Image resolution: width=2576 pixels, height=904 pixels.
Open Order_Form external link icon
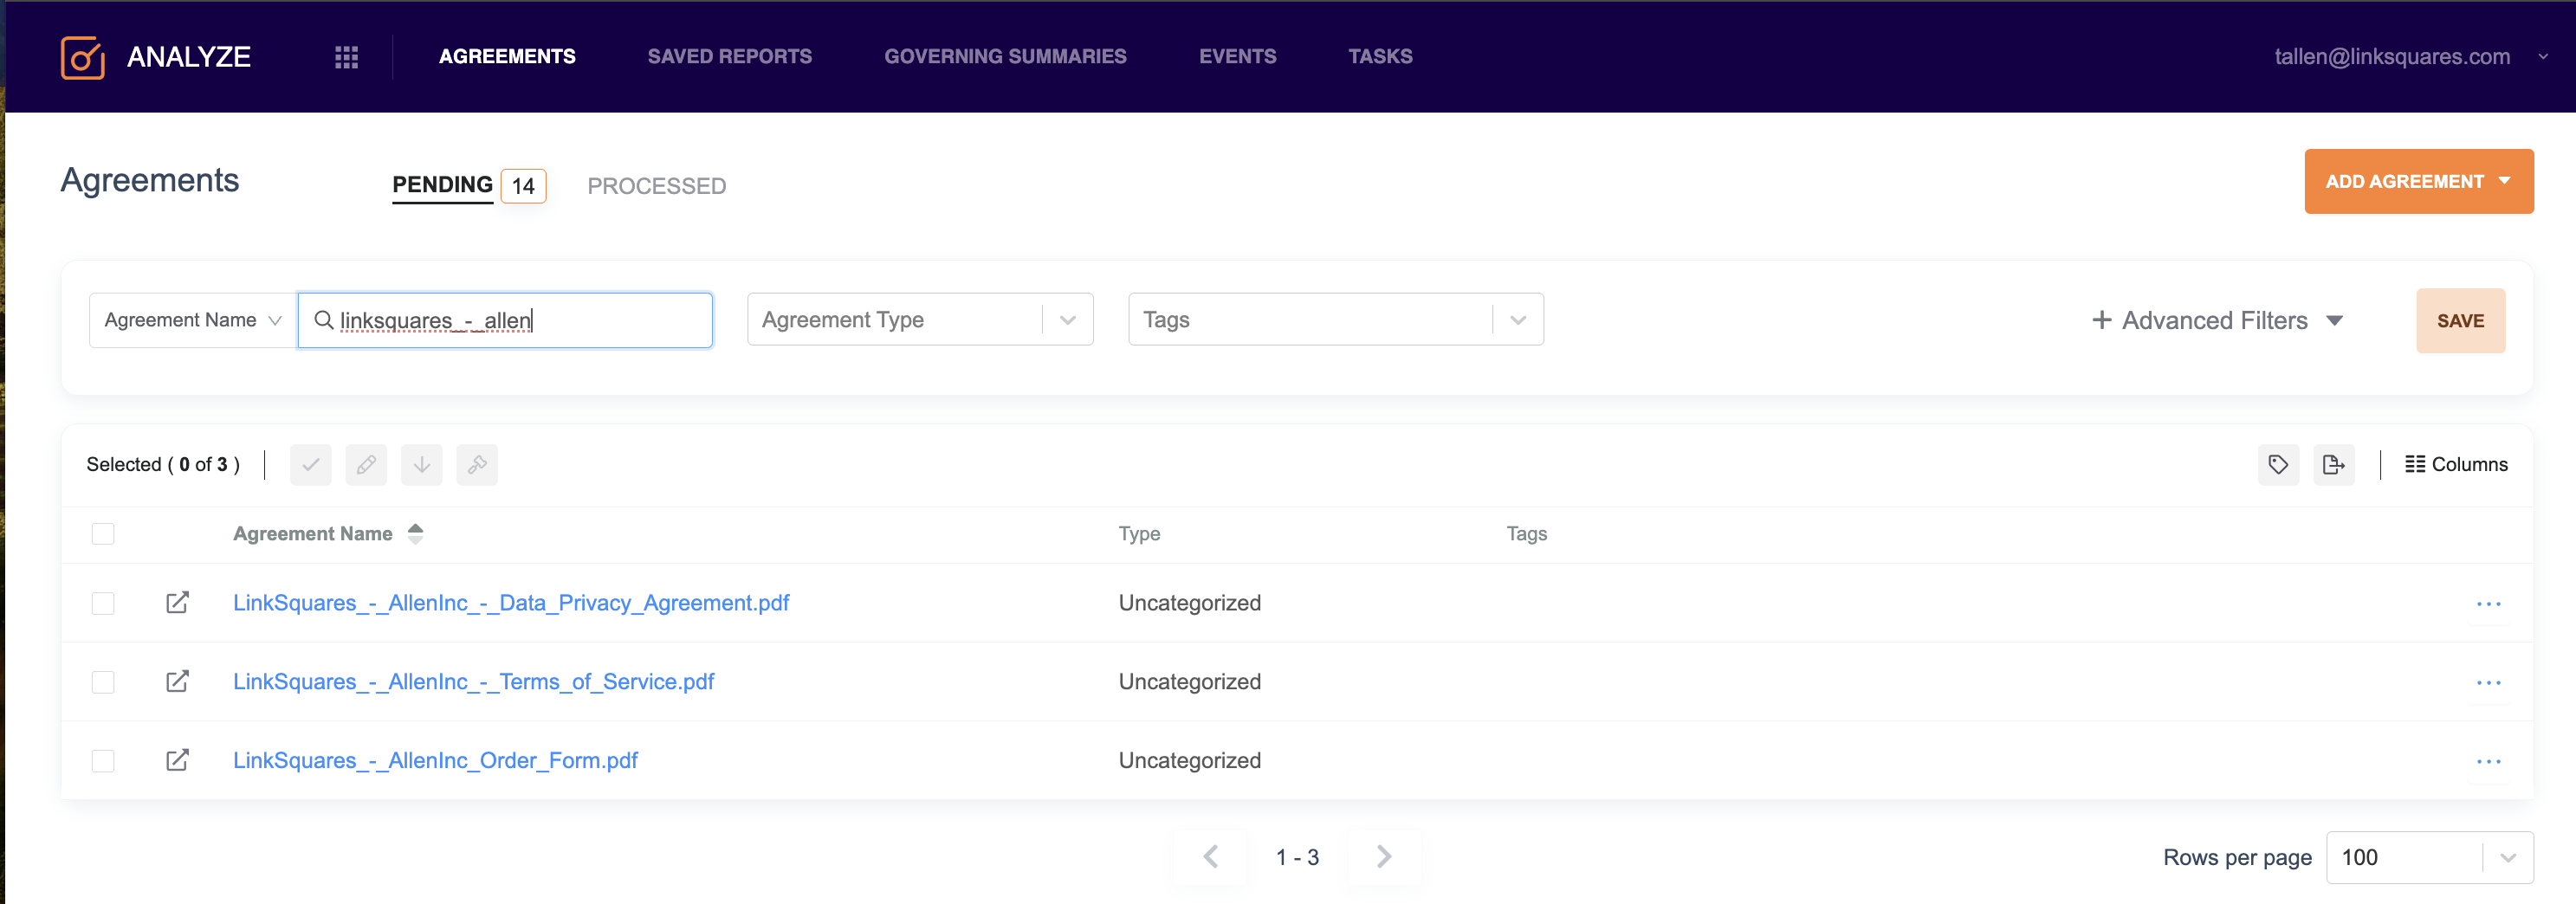pyautogui.click(x=177, y=761)
